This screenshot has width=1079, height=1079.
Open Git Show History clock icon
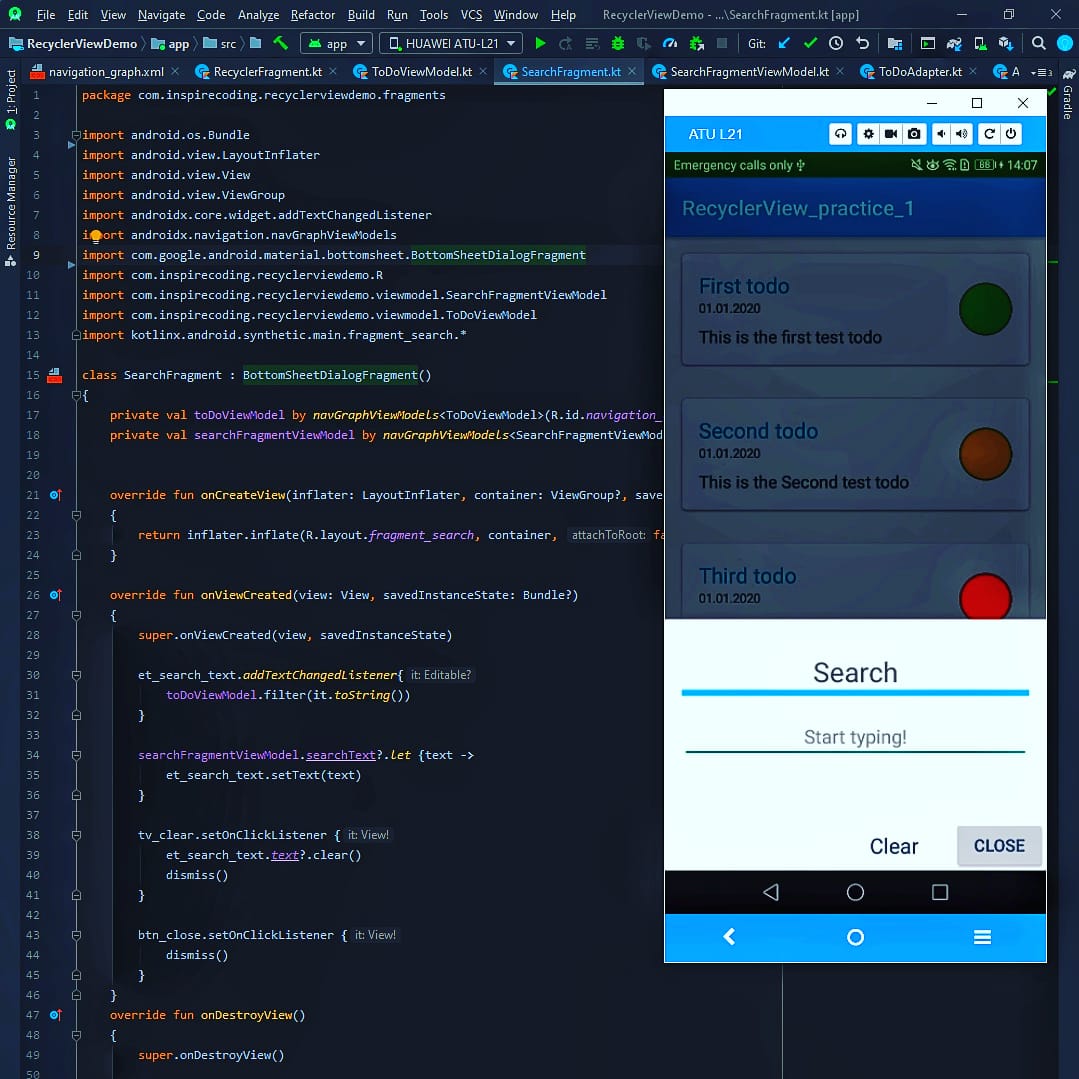(x=835, y=43)
